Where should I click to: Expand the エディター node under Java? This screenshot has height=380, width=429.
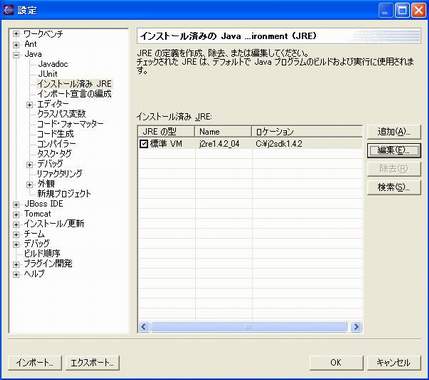point(29,105)
